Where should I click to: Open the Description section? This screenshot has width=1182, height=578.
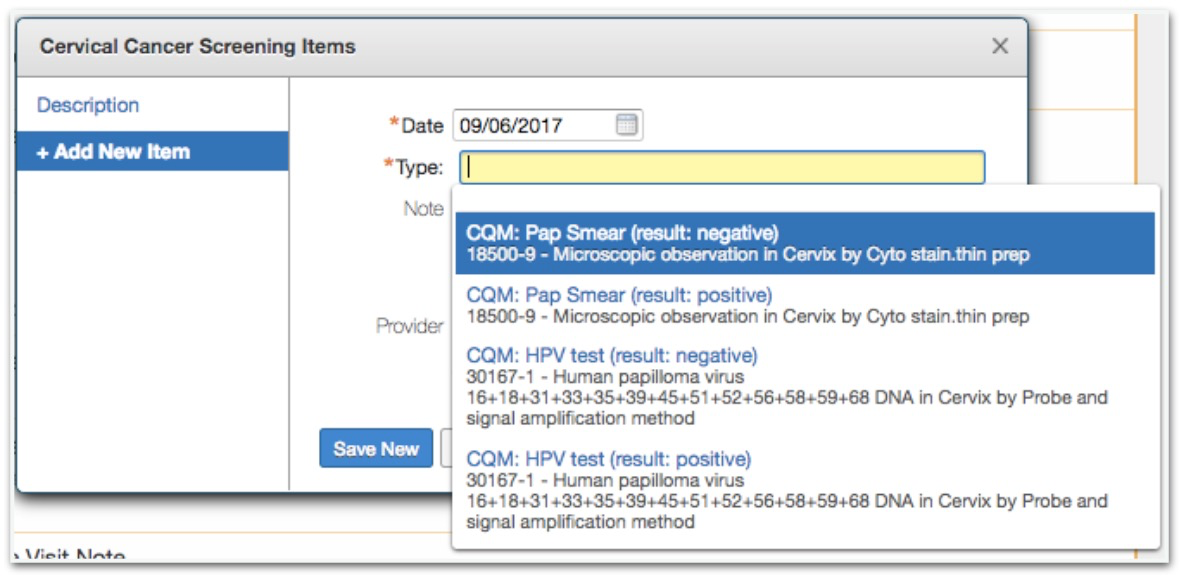pos(88,105)
